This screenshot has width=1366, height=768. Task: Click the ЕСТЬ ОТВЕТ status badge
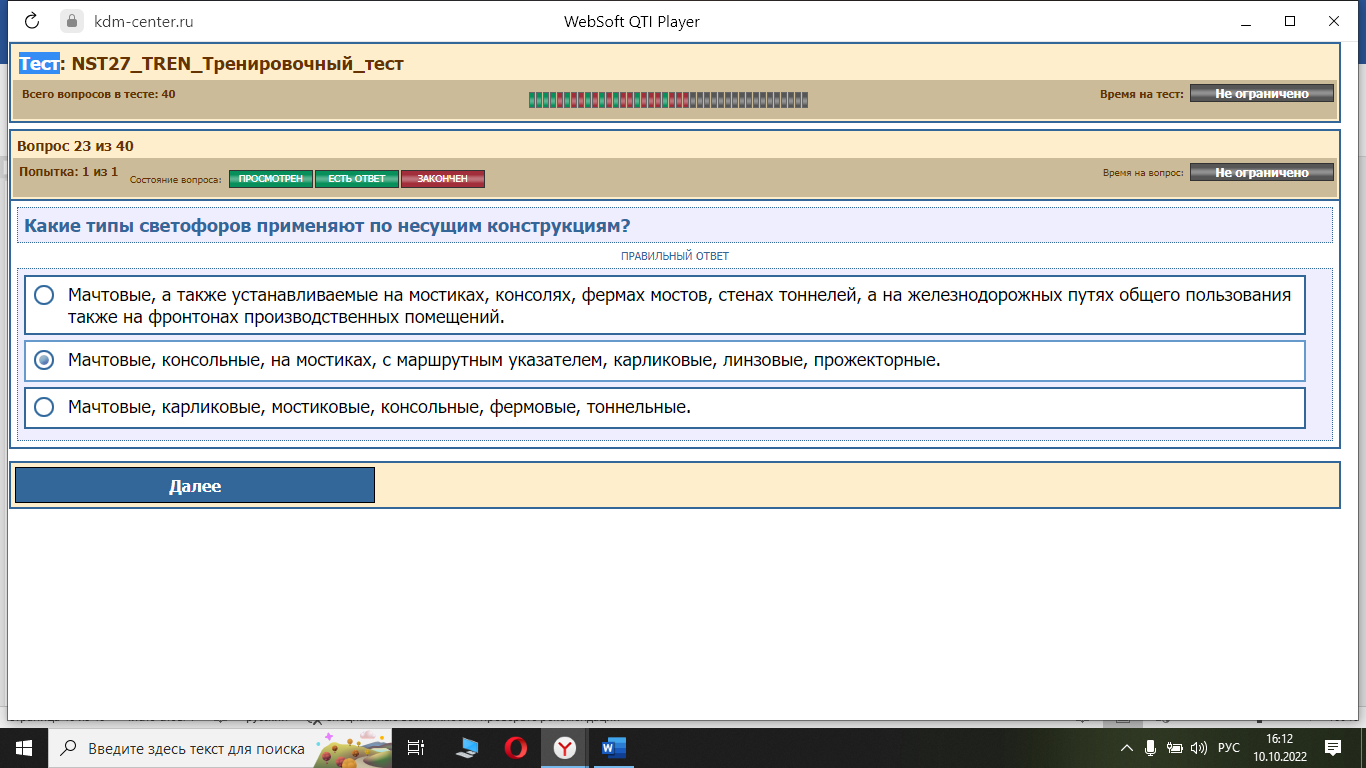pyautogui.click(x=357, y=179)
